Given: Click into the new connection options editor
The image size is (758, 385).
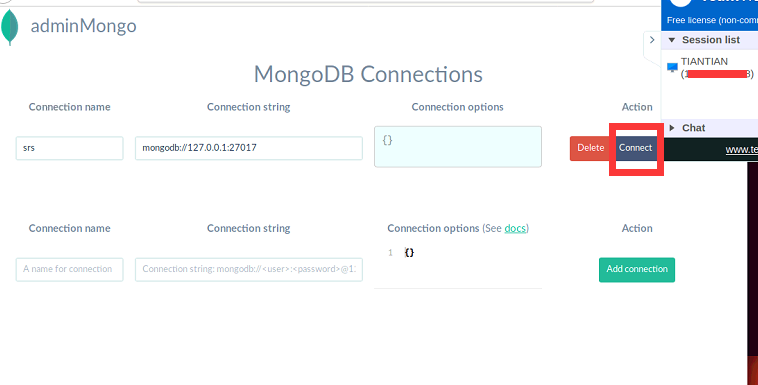Looking at the screenshot, I should point(458,267).
